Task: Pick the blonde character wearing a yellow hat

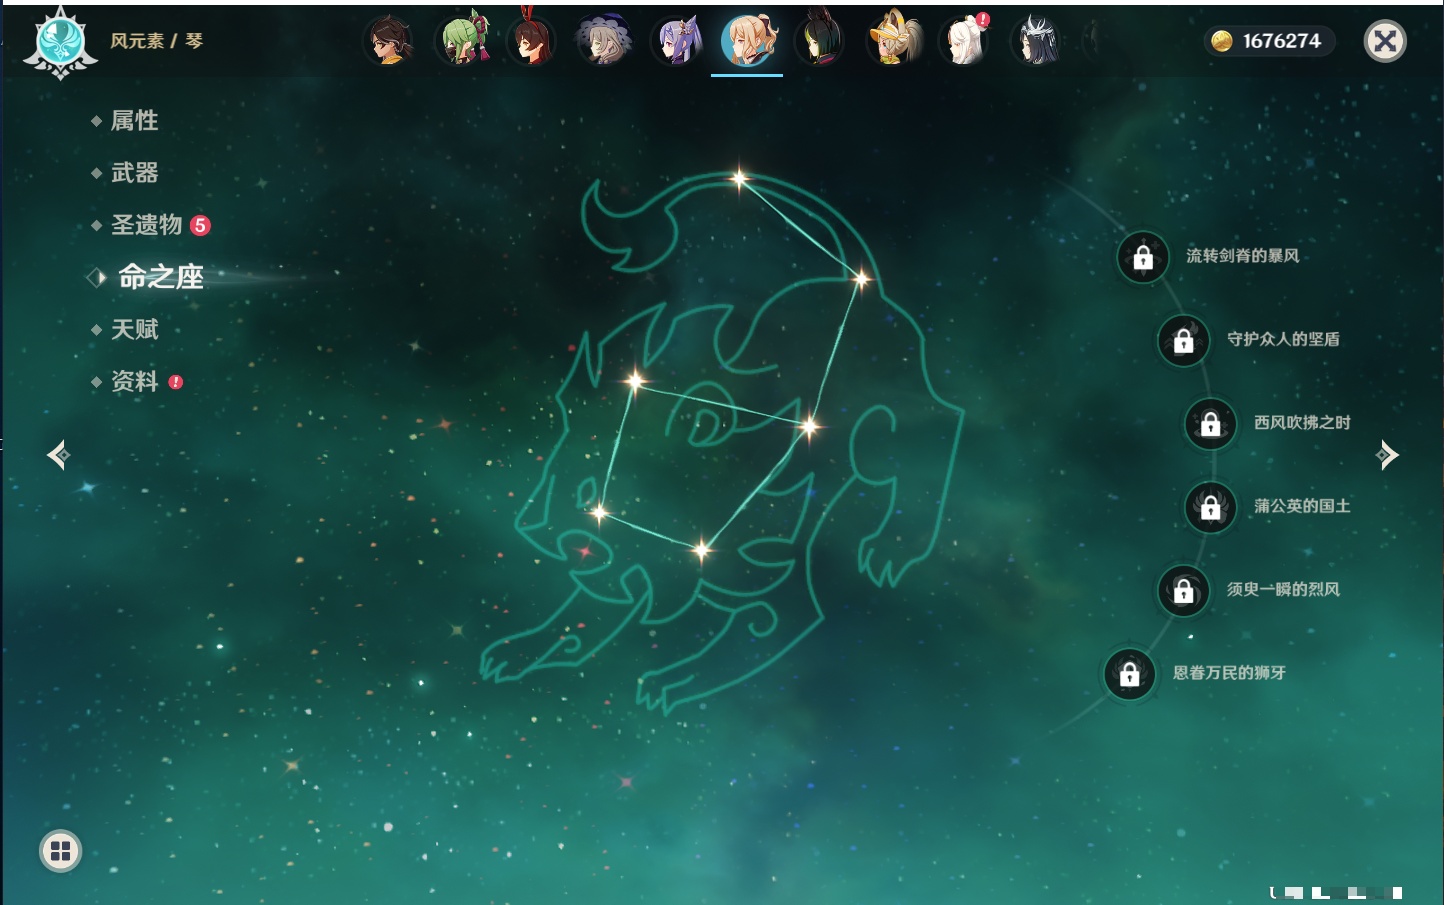Action: click(893, 41)
